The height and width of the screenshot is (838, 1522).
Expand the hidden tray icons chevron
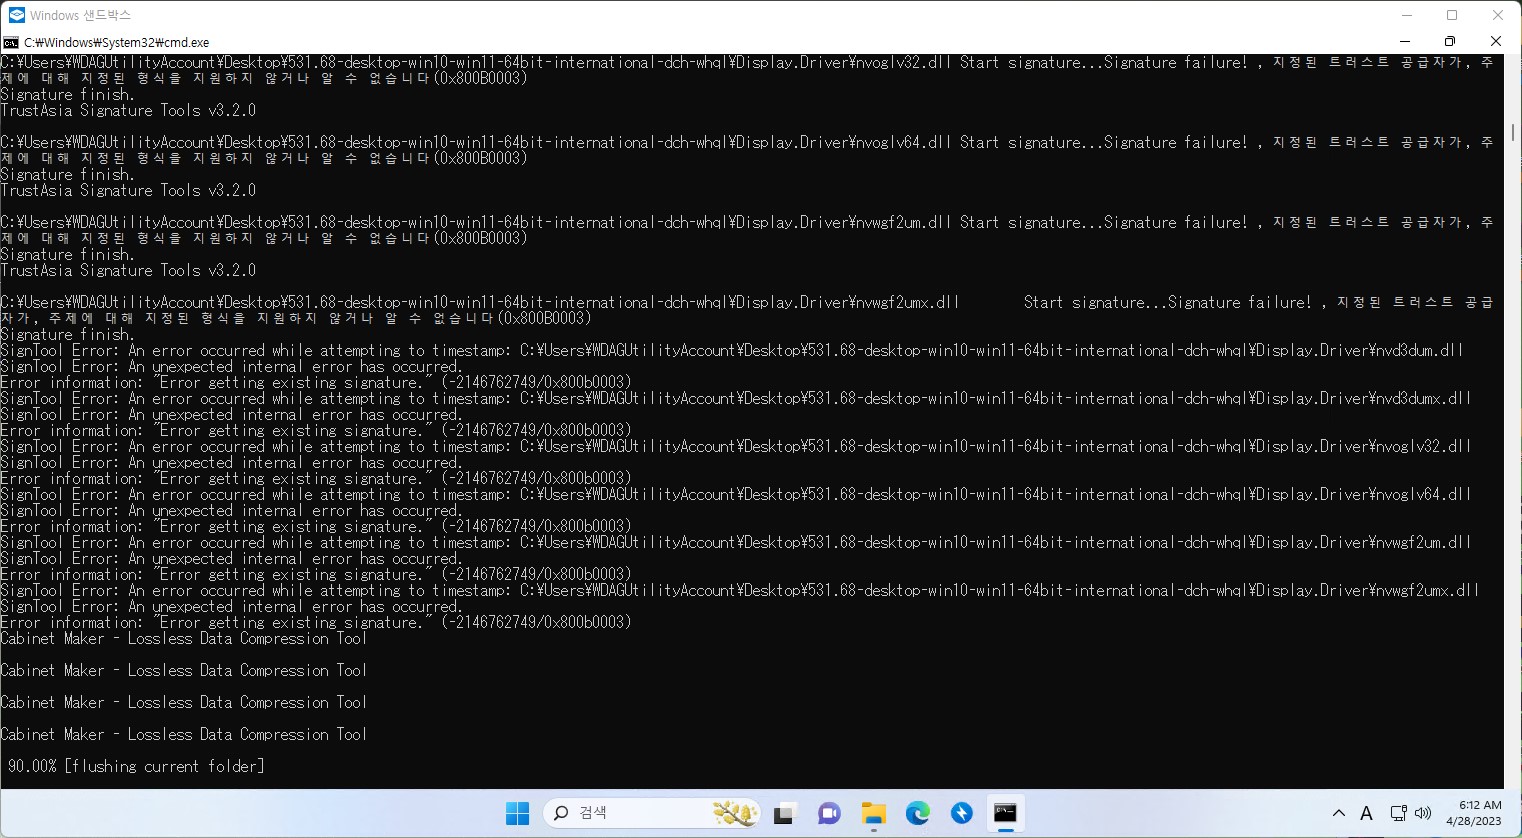point(1338,813)
